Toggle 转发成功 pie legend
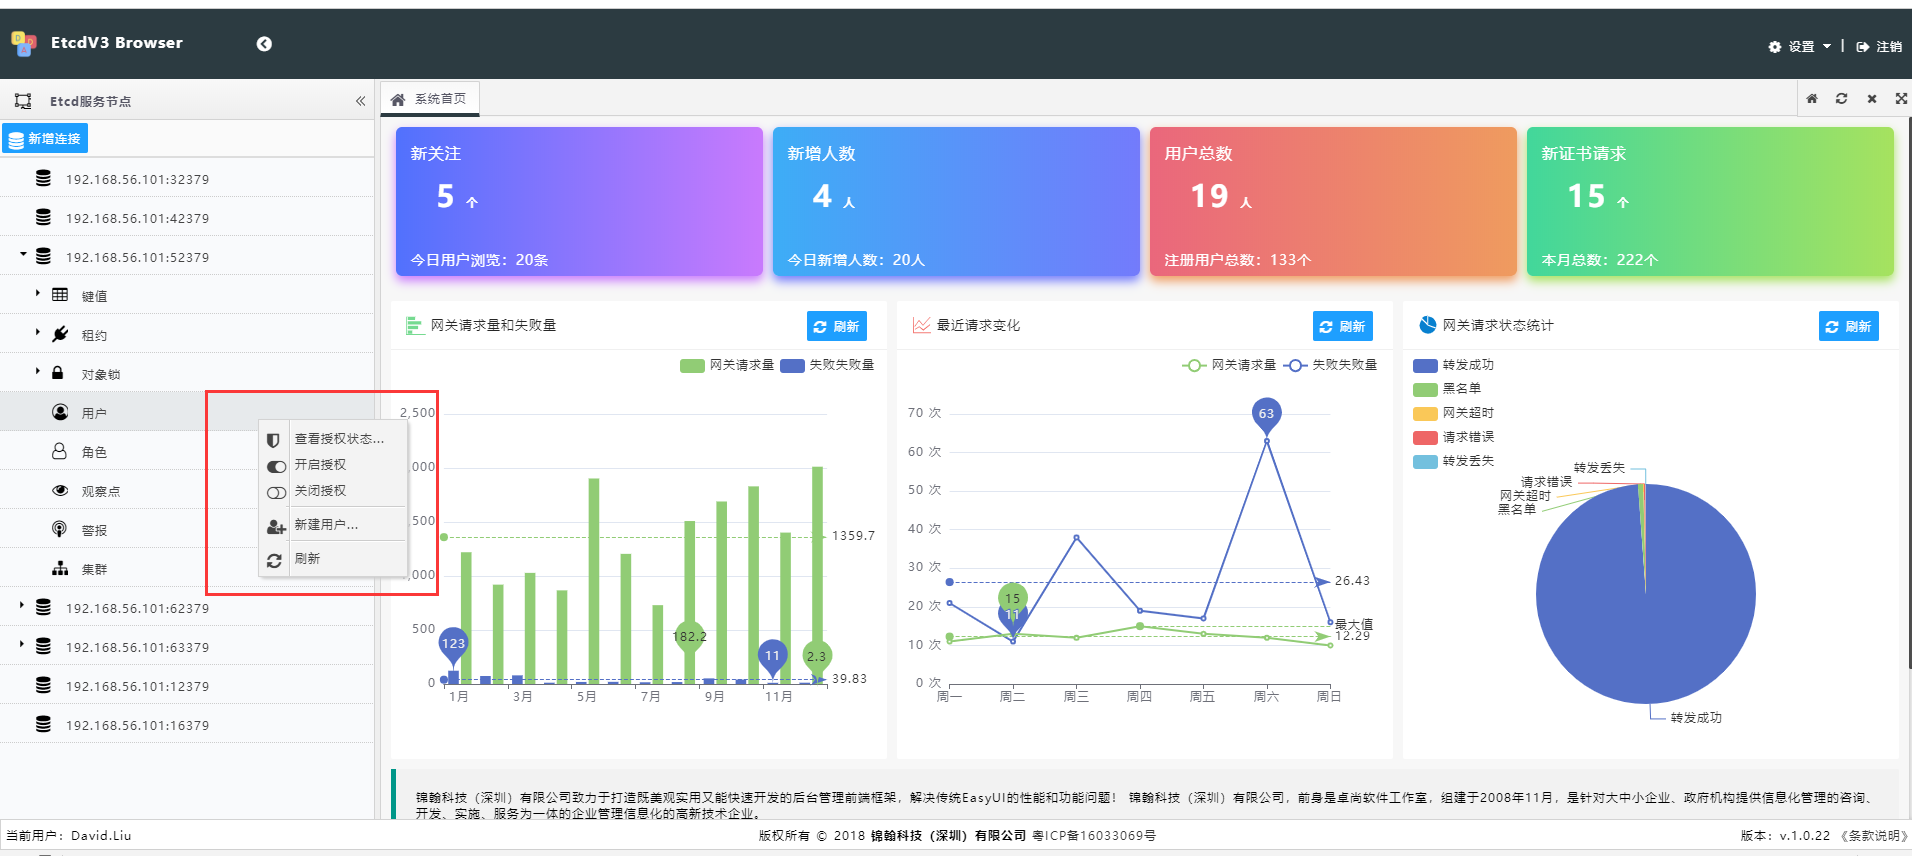This screenshot has width=1912, height=856. [x=1454, y=365]
